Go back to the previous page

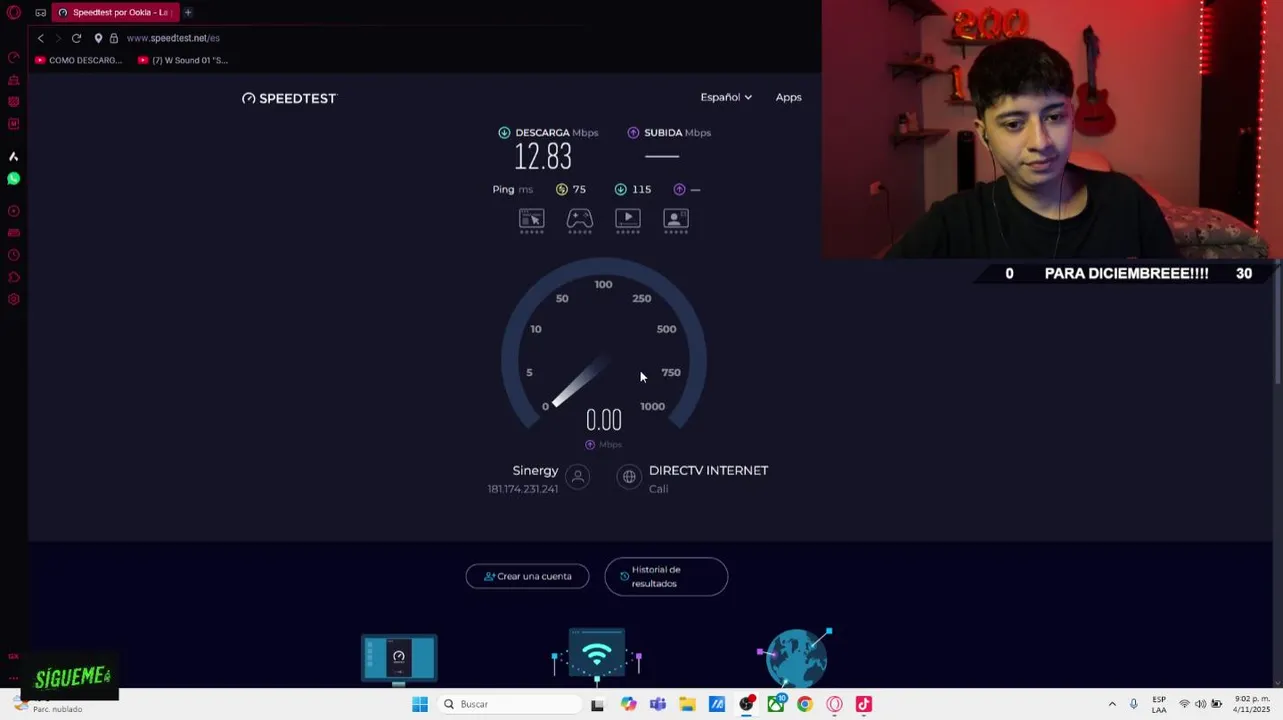(x=41, y=38)
